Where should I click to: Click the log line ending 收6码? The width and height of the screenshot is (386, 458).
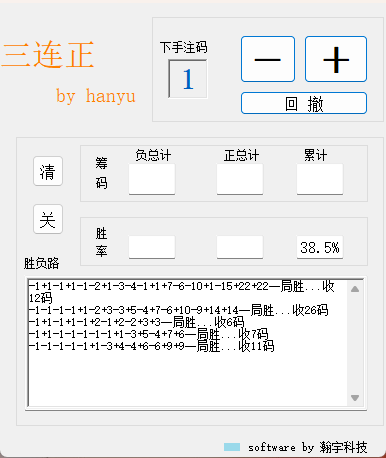(137, 322)
